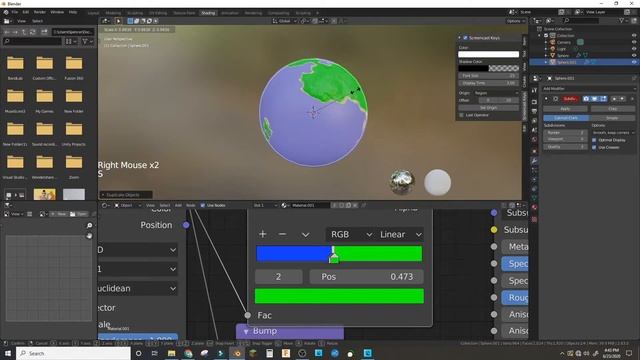The image size is (640, 360).
Task: Open the Render properties tab icon
Action: pyautogui.click(x=534, y=102)
